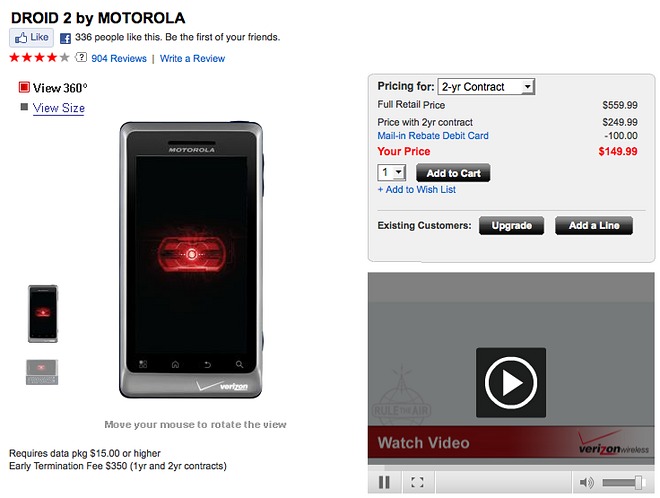Viewport: 660px width, 498px height.
Task: Click the Add to Cart button
Action: pos(453,173)
